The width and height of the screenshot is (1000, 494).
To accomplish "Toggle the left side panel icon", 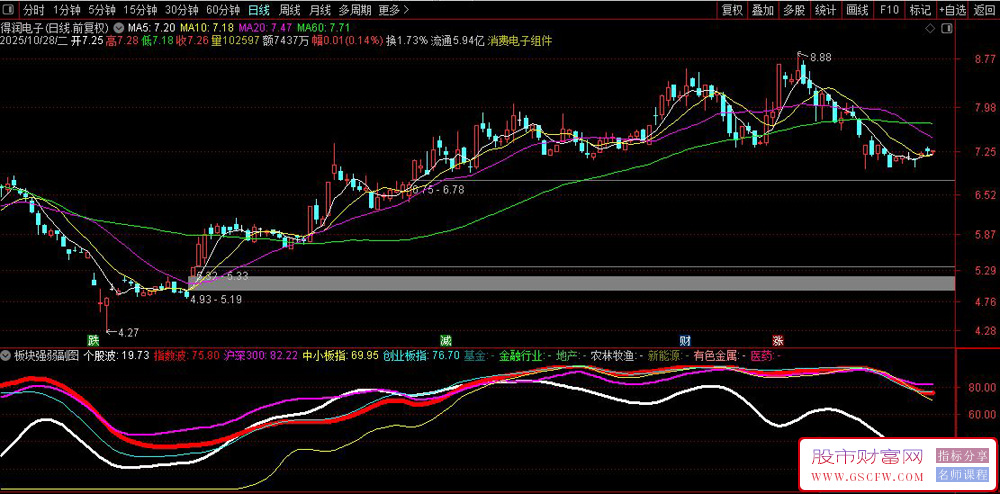I will pos(10,10).
